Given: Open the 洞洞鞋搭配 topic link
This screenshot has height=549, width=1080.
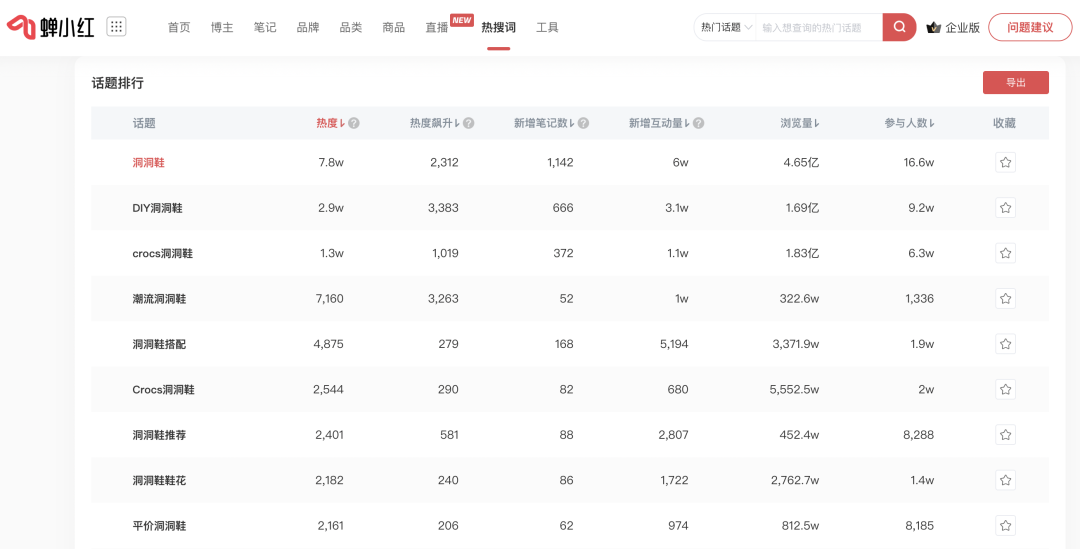Looking at the screenshot, I should (159, 344).
